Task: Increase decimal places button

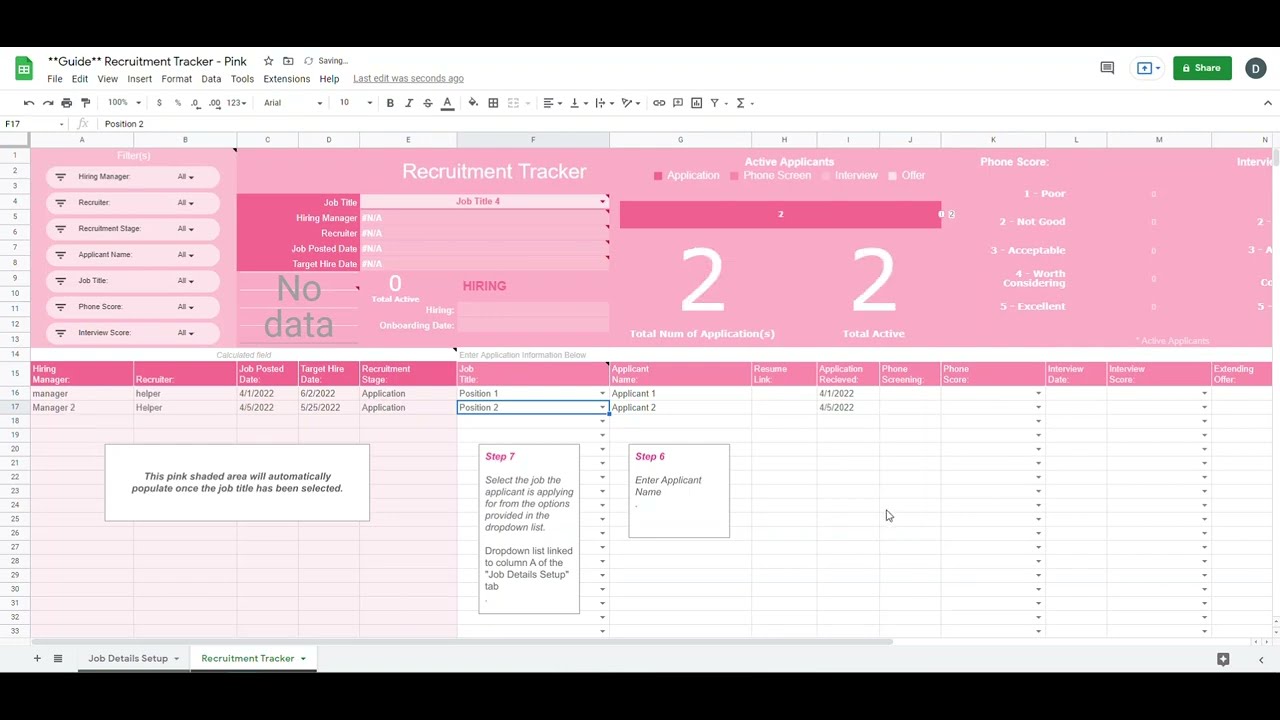Action: coord(215,103)
